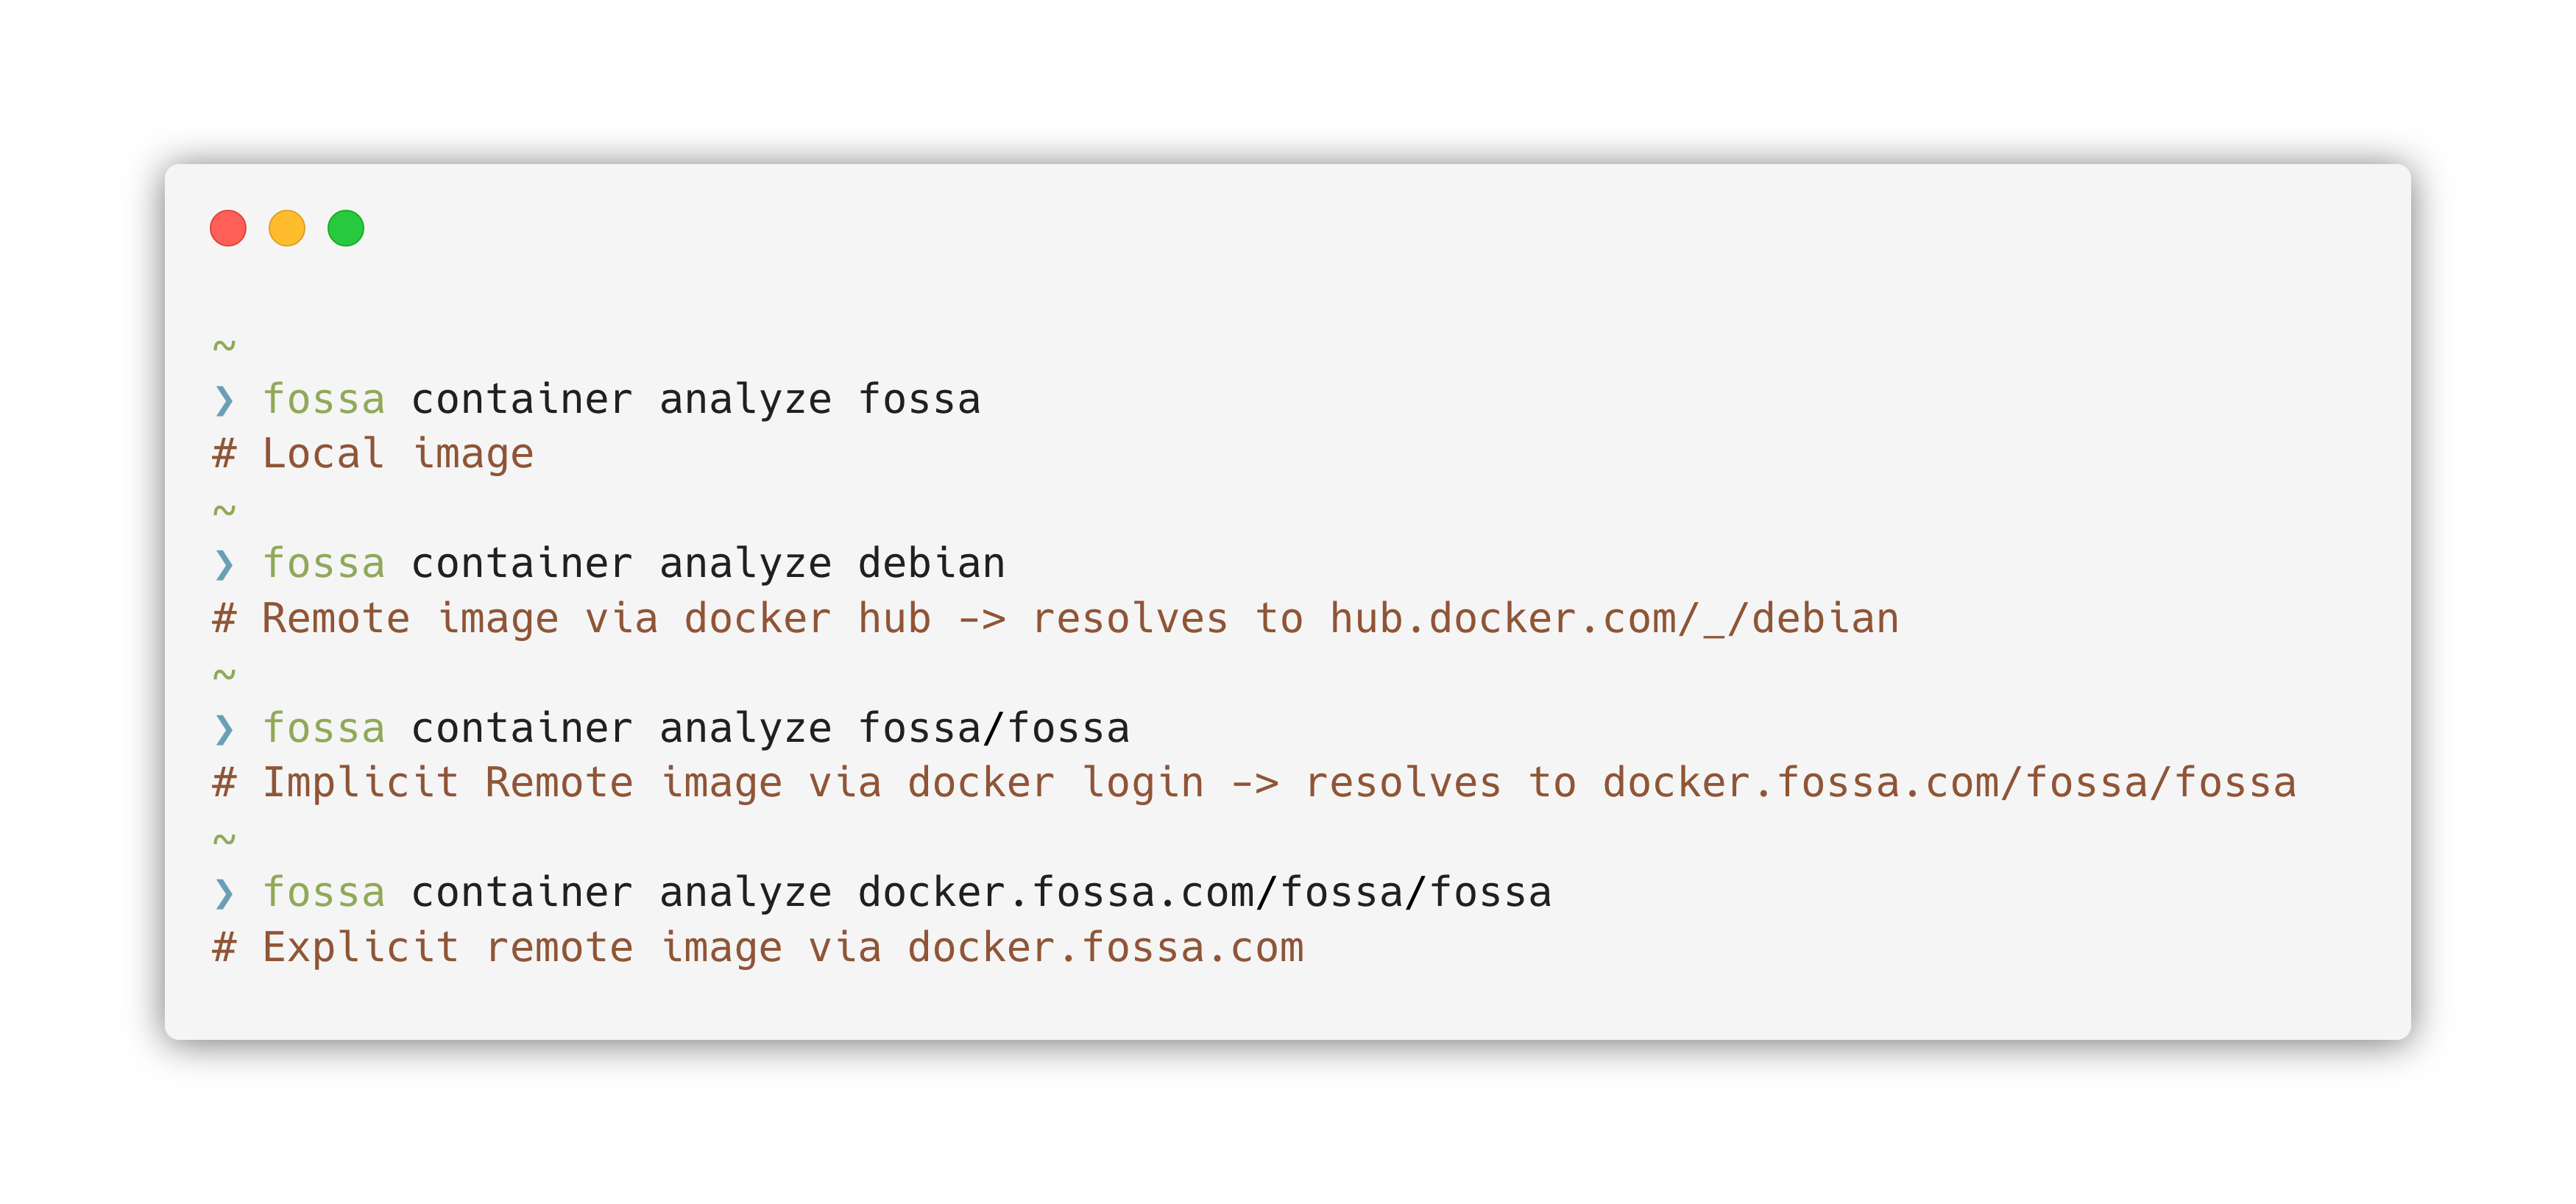Click the '# Local image' comment
The height and width of the screenshot is (1204, 2576).
[373, 454]
